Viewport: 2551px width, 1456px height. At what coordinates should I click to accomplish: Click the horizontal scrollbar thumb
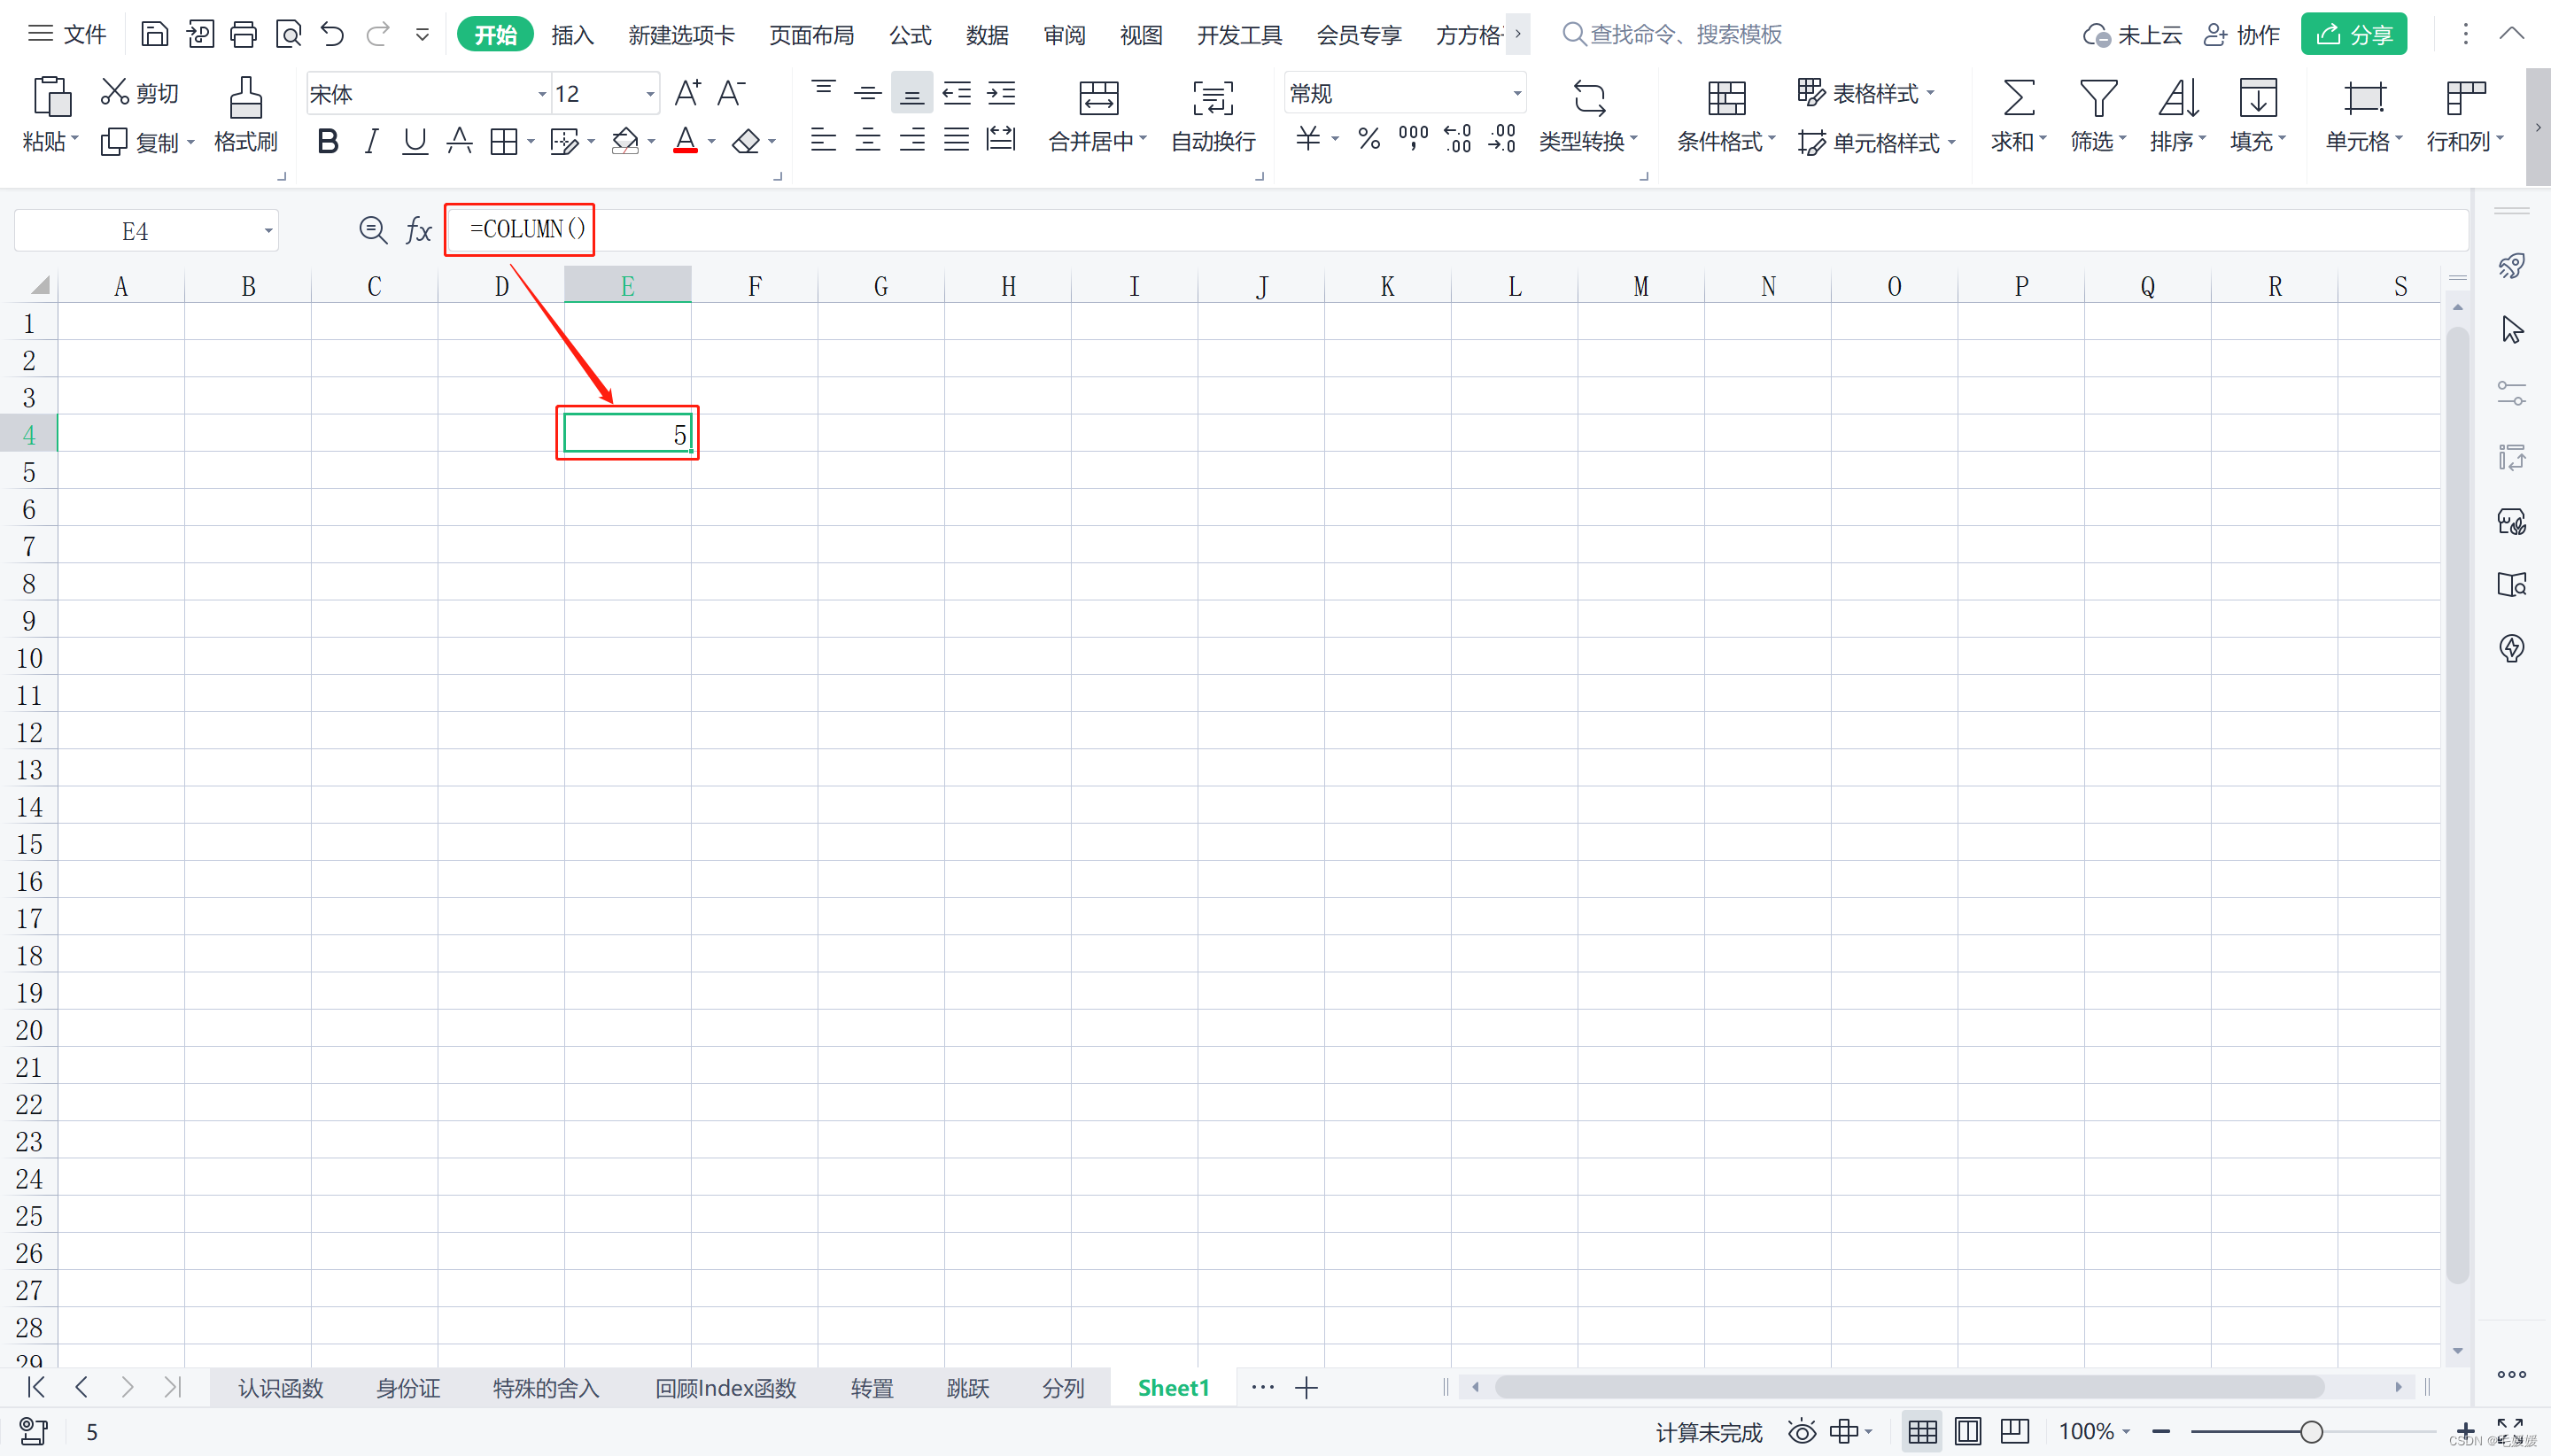click(x=1909, y=1388)
